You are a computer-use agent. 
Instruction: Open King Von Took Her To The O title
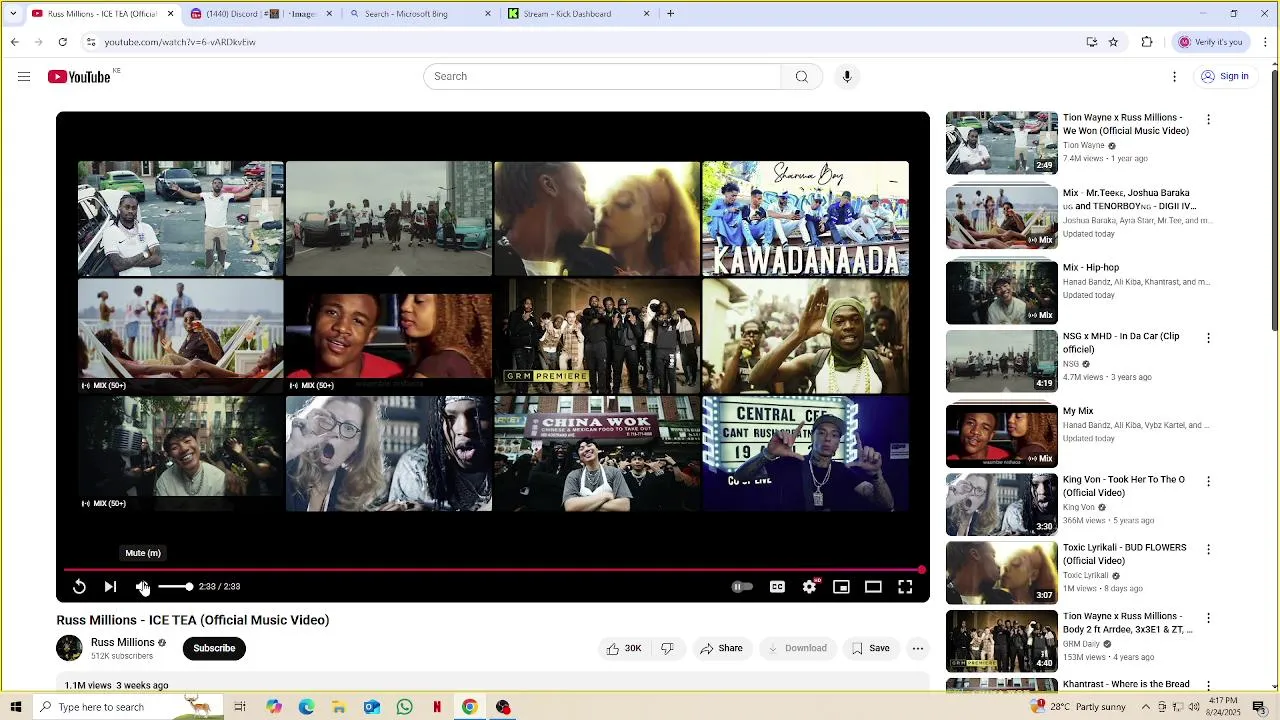[1124, 486]
